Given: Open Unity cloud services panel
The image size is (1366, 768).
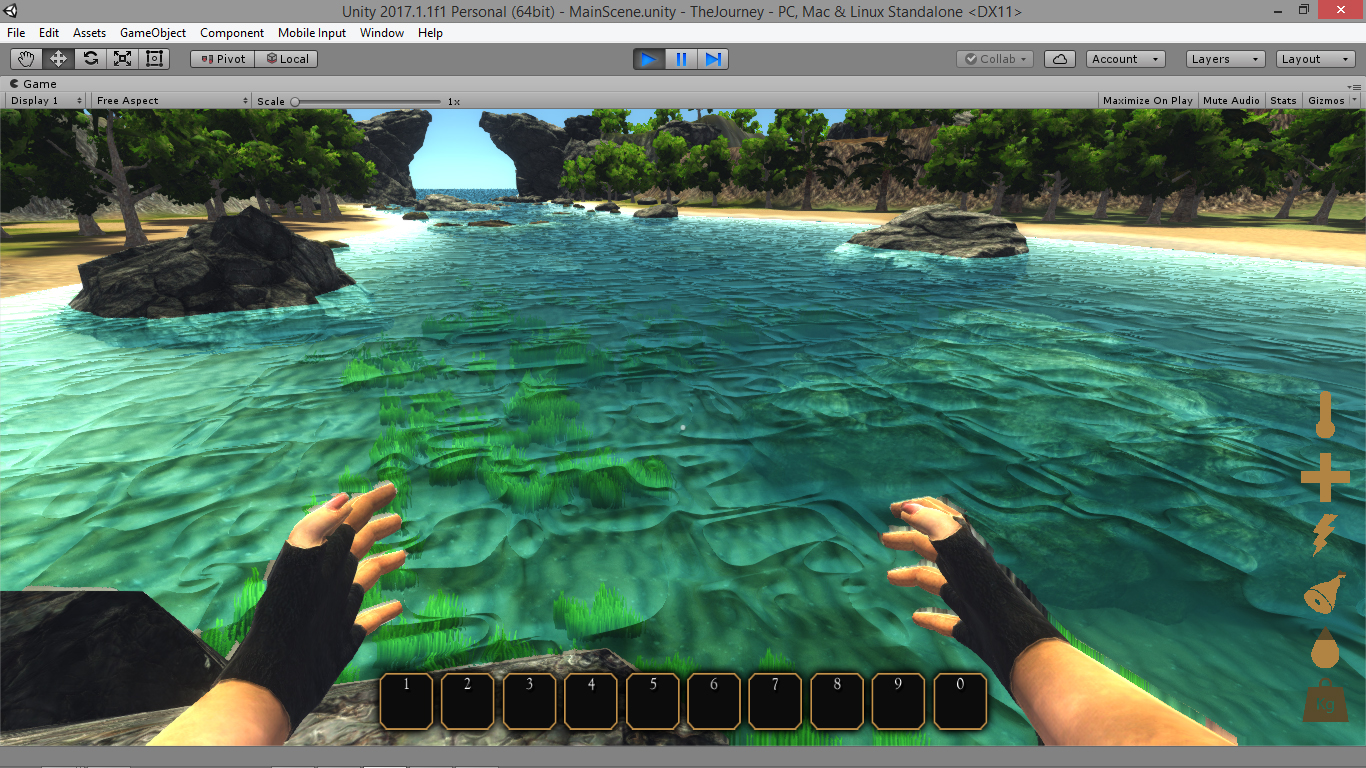Looking at the screenshot, I should tap(1060, 59).
